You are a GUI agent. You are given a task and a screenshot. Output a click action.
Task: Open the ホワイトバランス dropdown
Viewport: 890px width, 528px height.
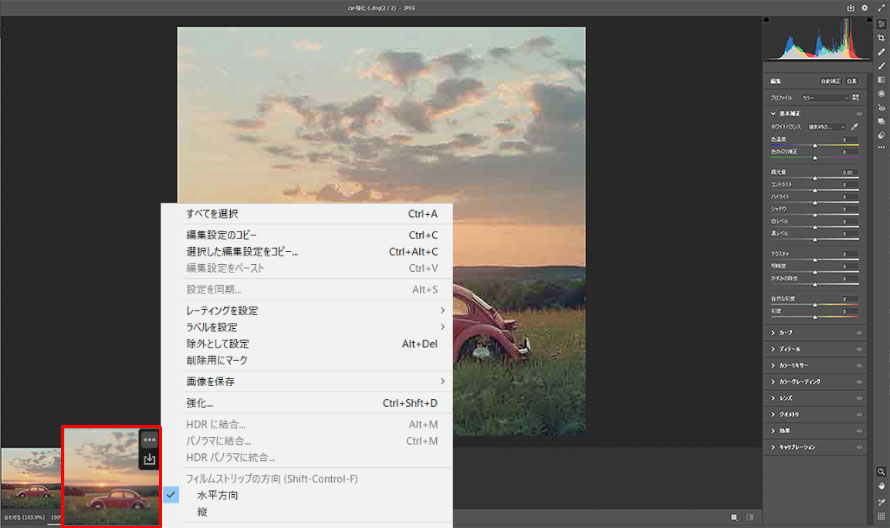tap(826, 127)
